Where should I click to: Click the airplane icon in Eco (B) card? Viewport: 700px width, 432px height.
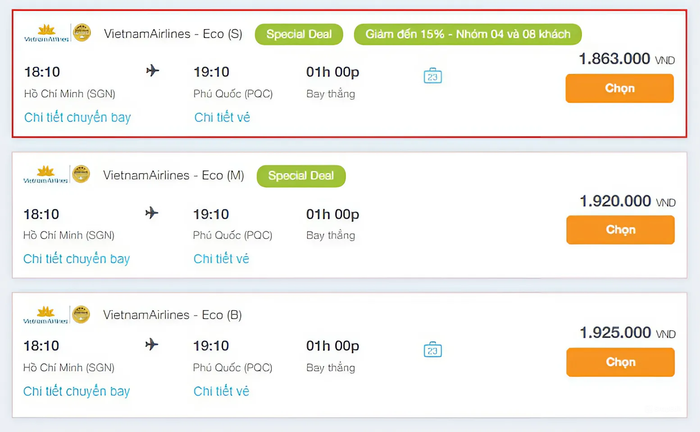[x=152, y=345]
